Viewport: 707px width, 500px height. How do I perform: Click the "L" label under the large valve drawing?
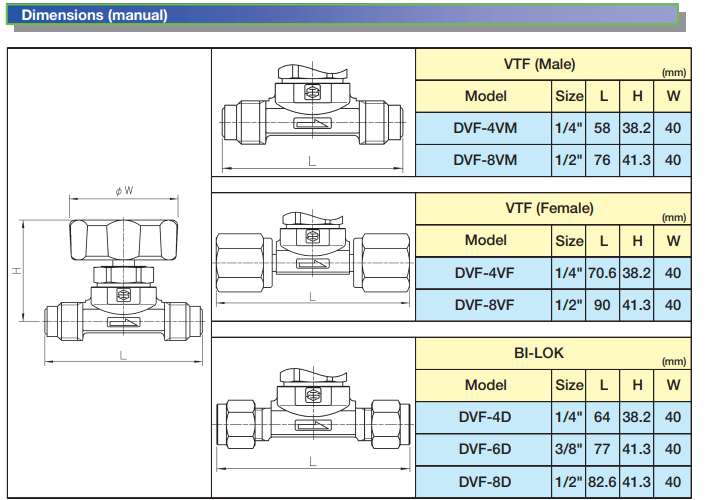click(123, 356)
